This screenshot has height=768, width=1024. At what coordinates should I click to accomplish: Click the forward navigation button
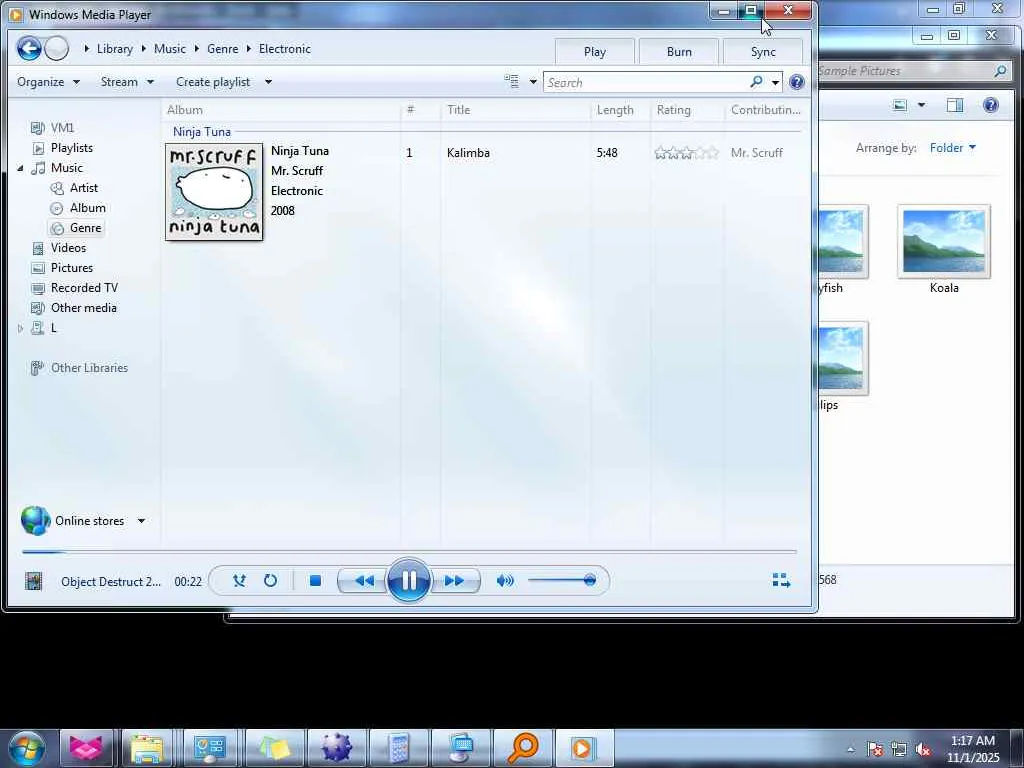tap(57, 48)
